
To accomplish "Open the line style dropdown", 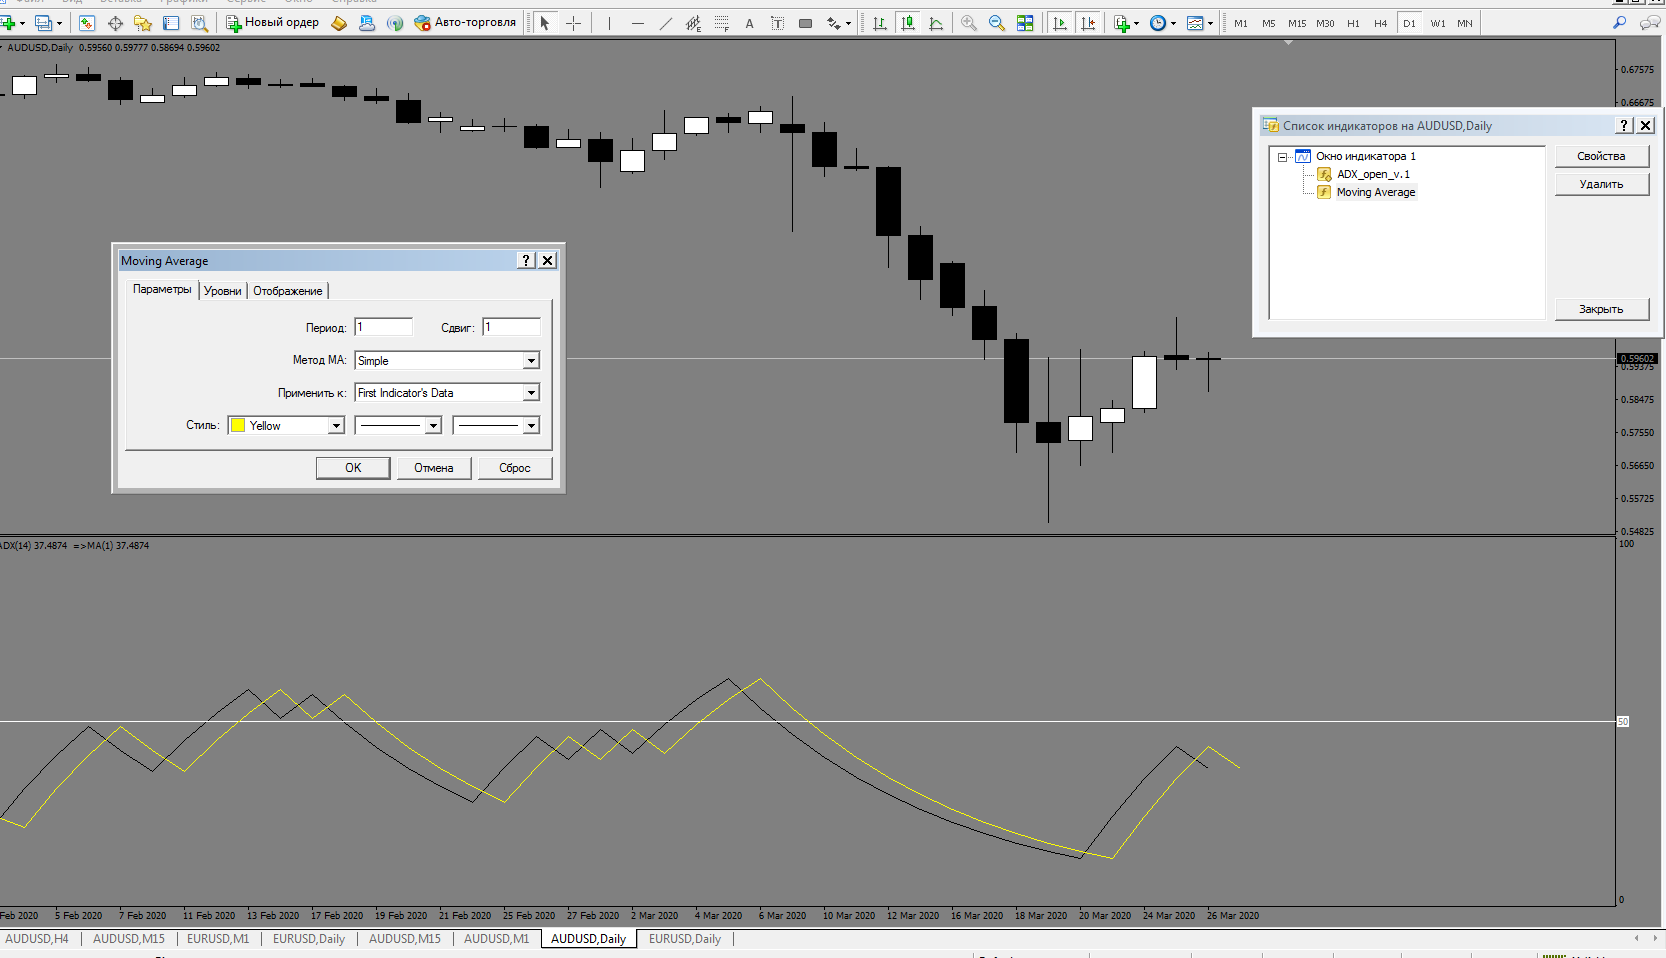I will [398, 426].
